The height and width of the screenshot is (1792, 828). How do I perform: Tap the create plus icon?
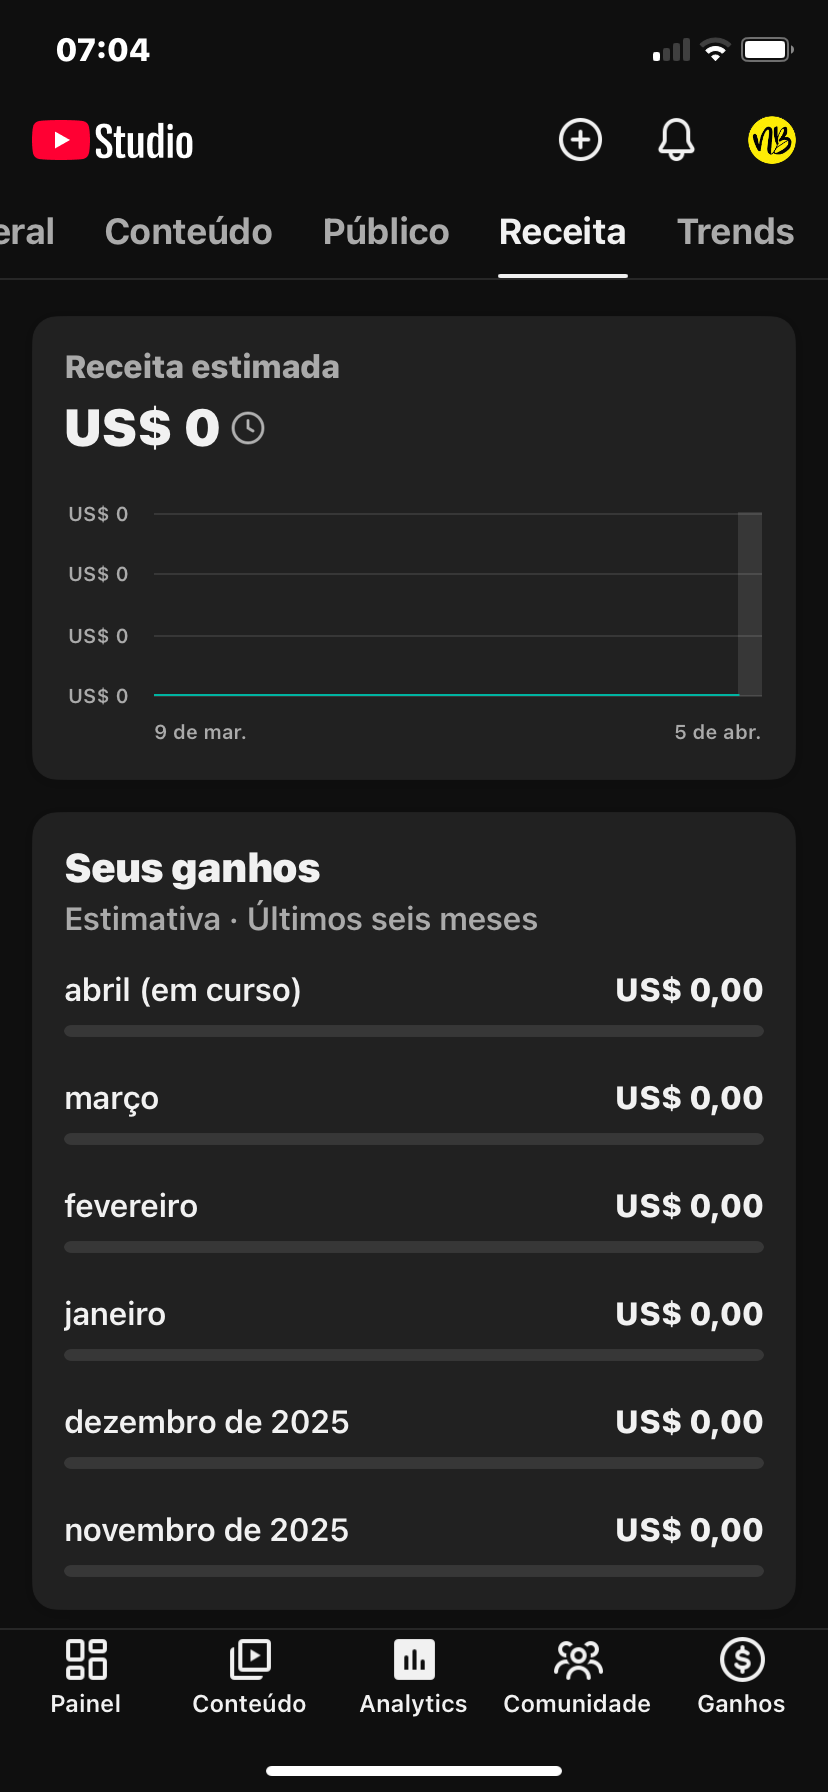[x=580, y=140]
